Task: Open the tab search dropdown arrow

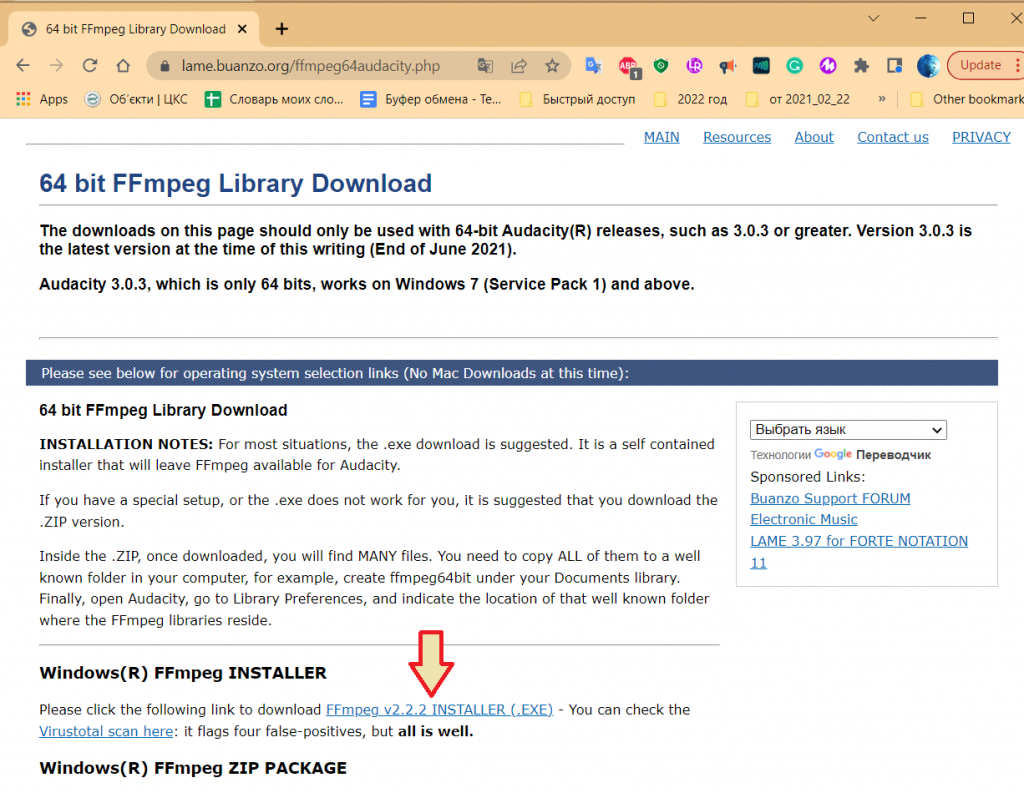Action: coord(873,18)
